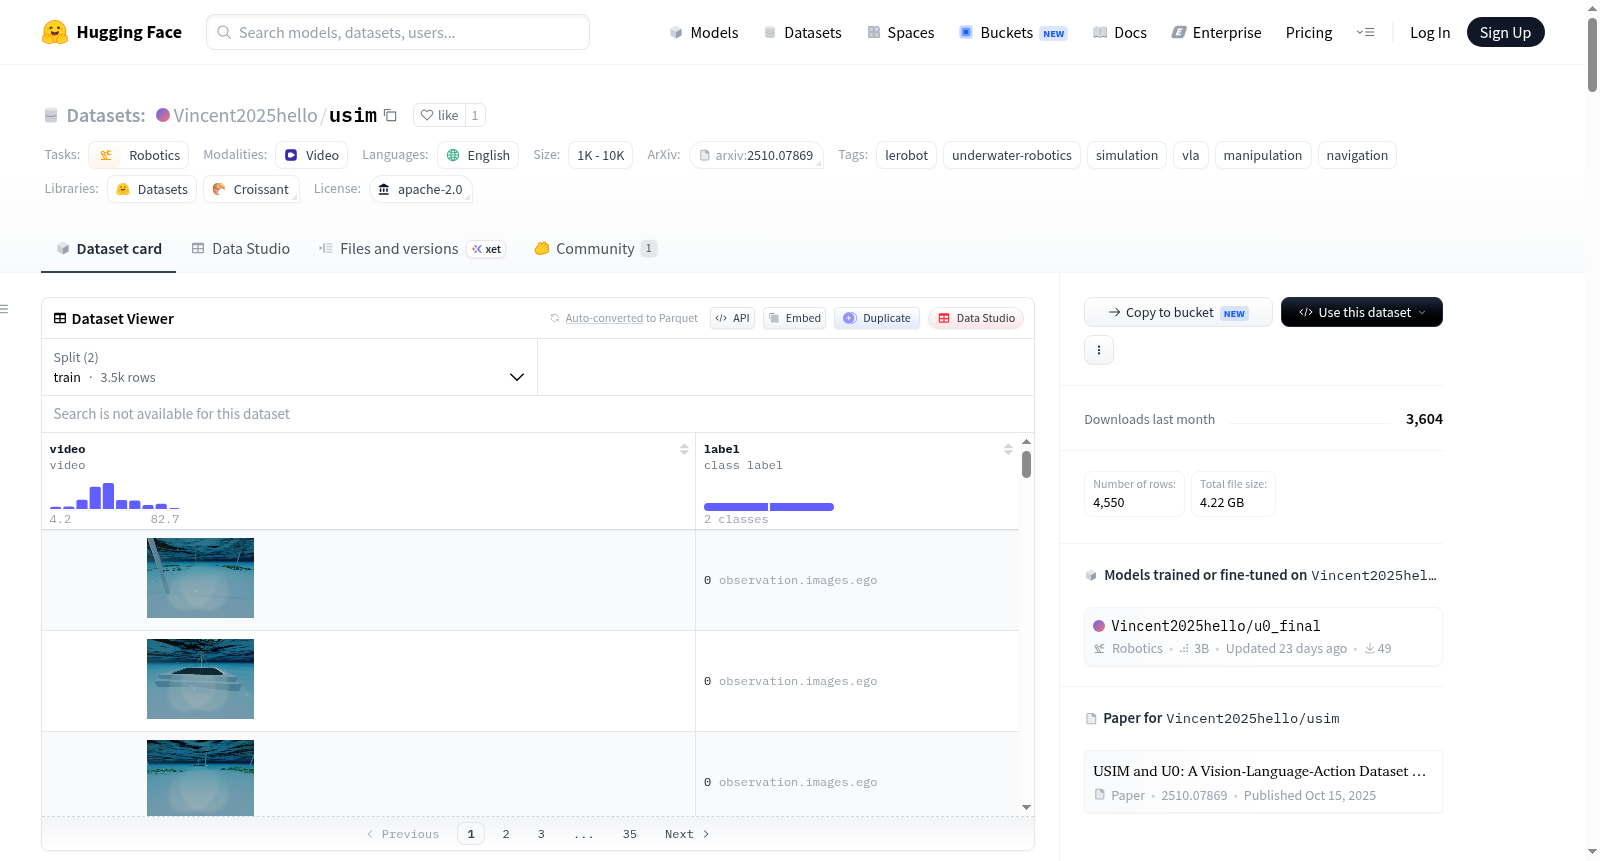This screenshot has height=861, width=1600.
Task: Click the Vincent2025hello avatar in the title
Action: 163,115
